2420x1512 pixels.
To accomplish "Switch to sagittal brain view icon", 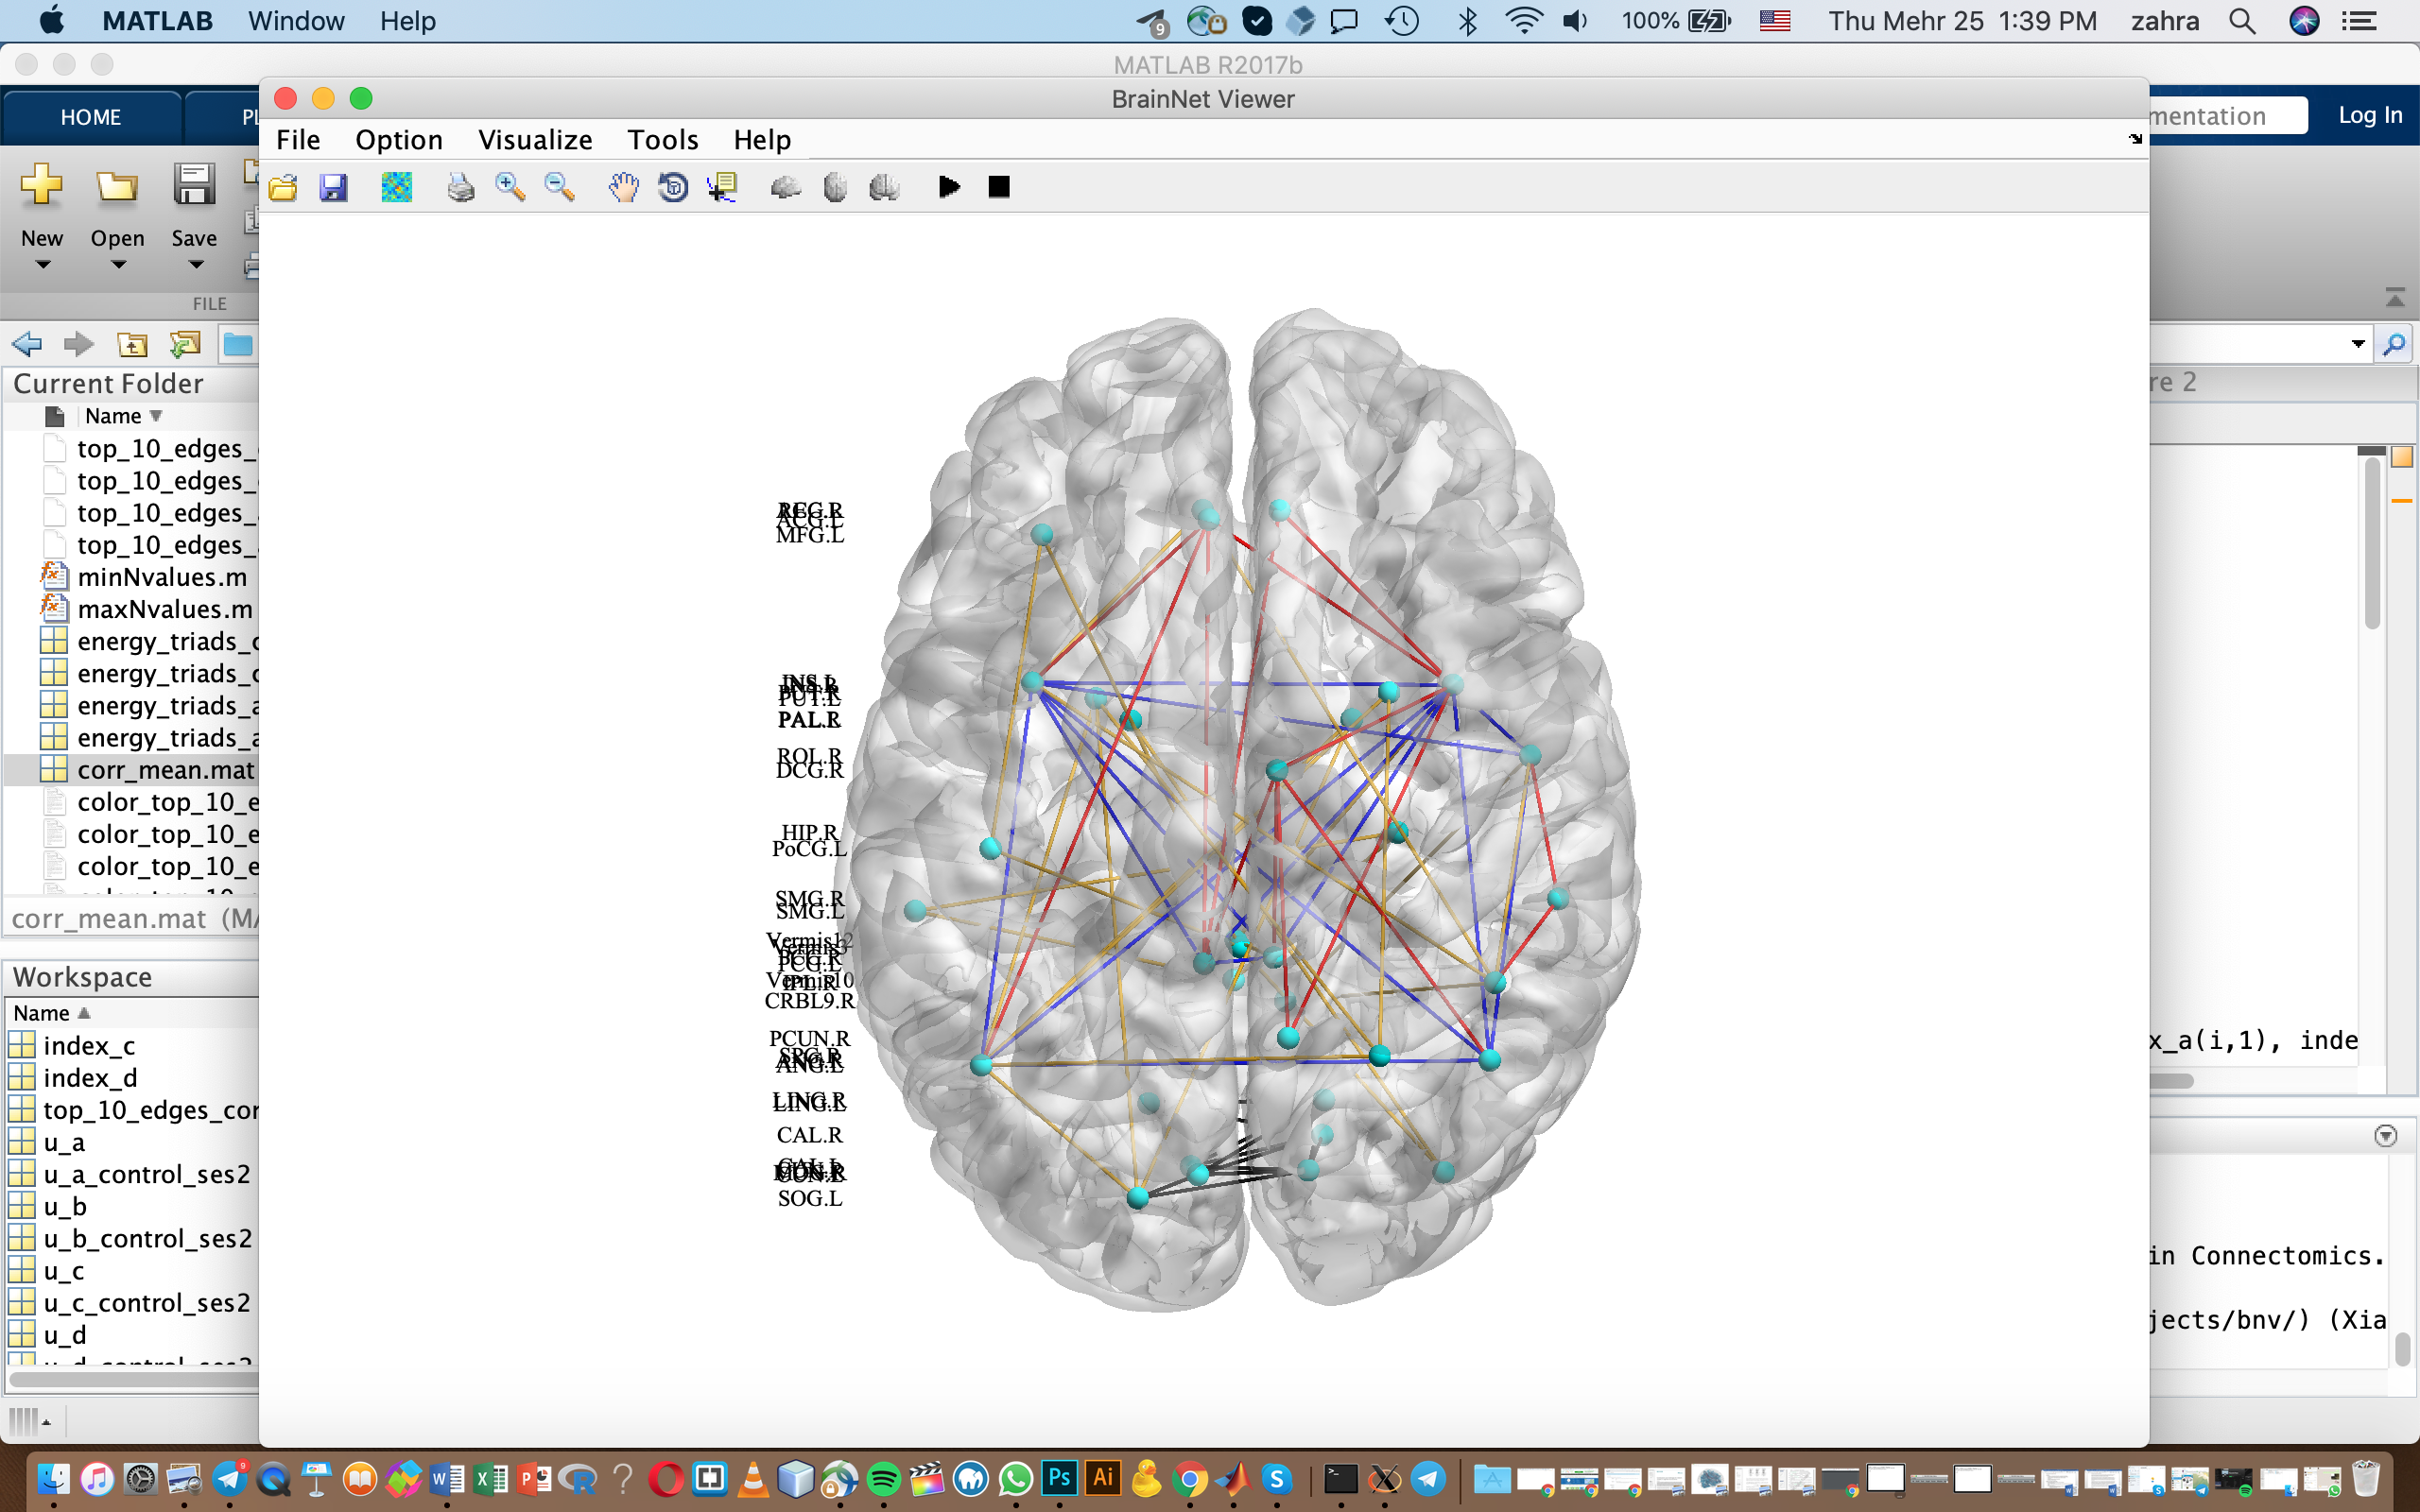I will click(x=786, y=187).
